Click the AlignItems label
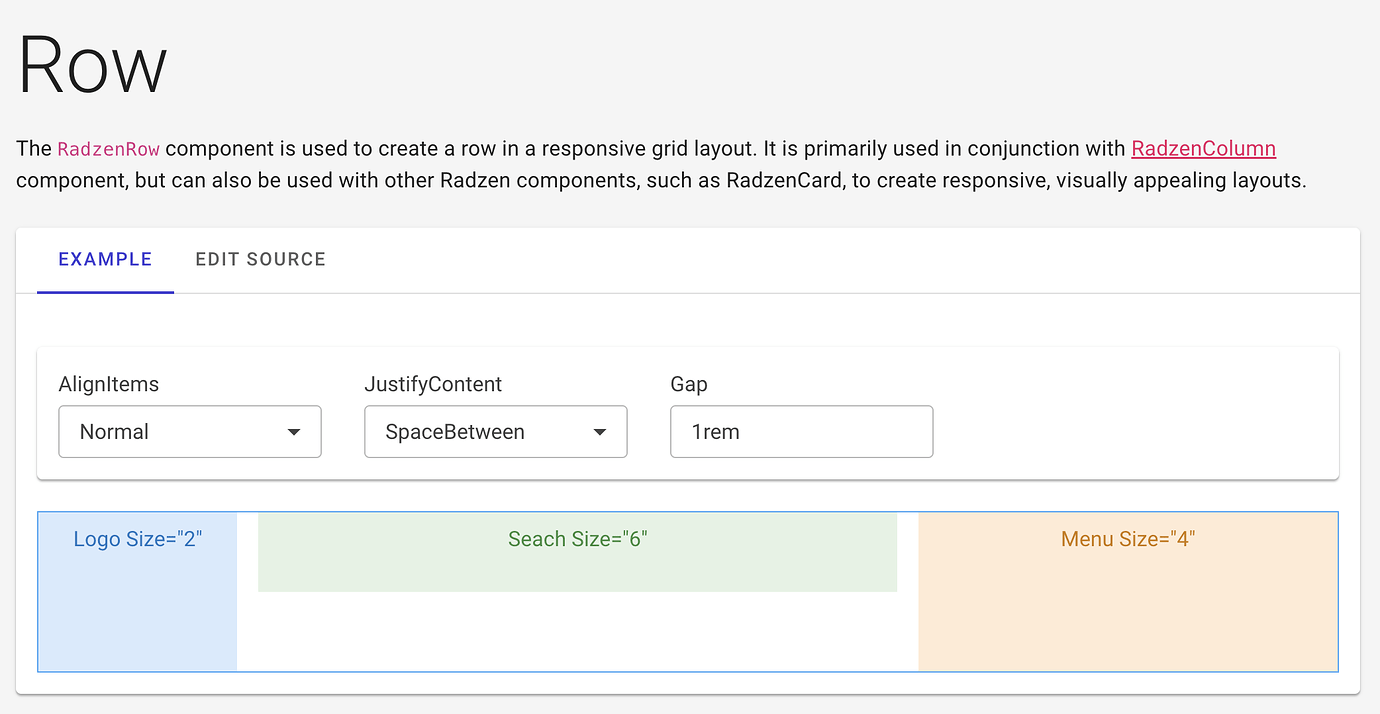The image size is (1380, 714). coord(109,384)
